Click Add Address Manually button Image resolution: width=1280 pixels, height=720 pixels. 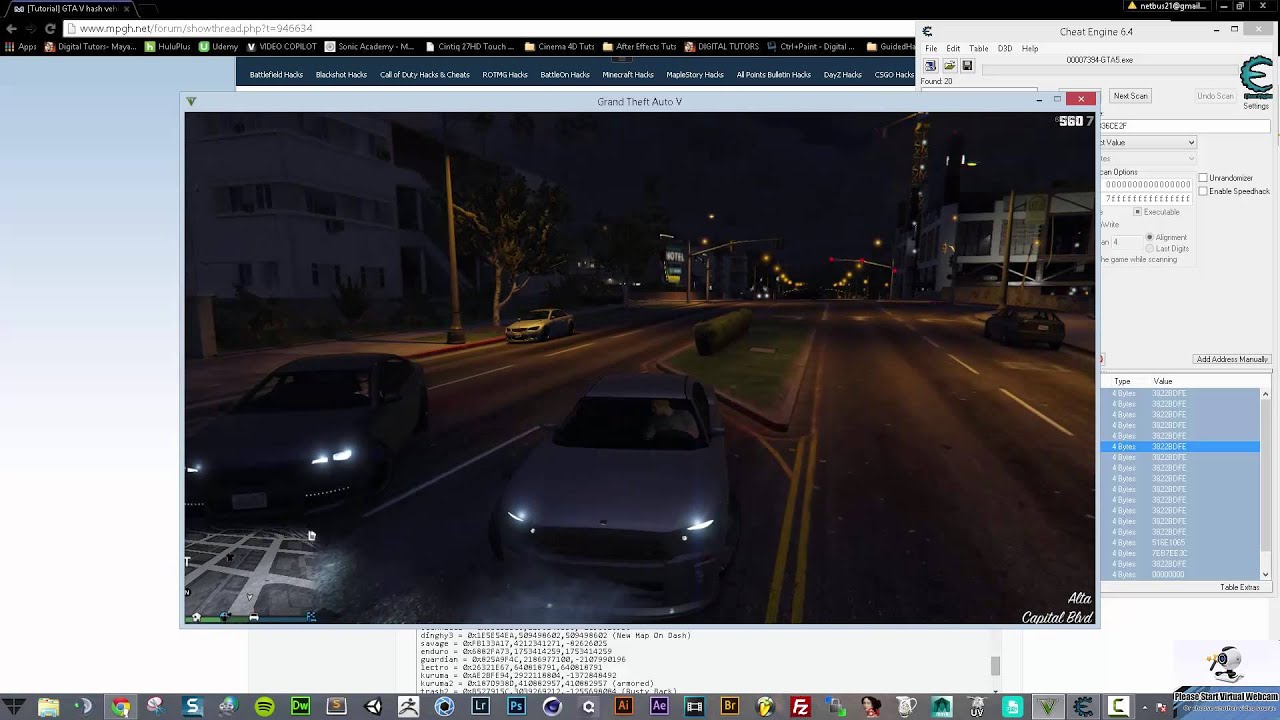(1232, 359)
